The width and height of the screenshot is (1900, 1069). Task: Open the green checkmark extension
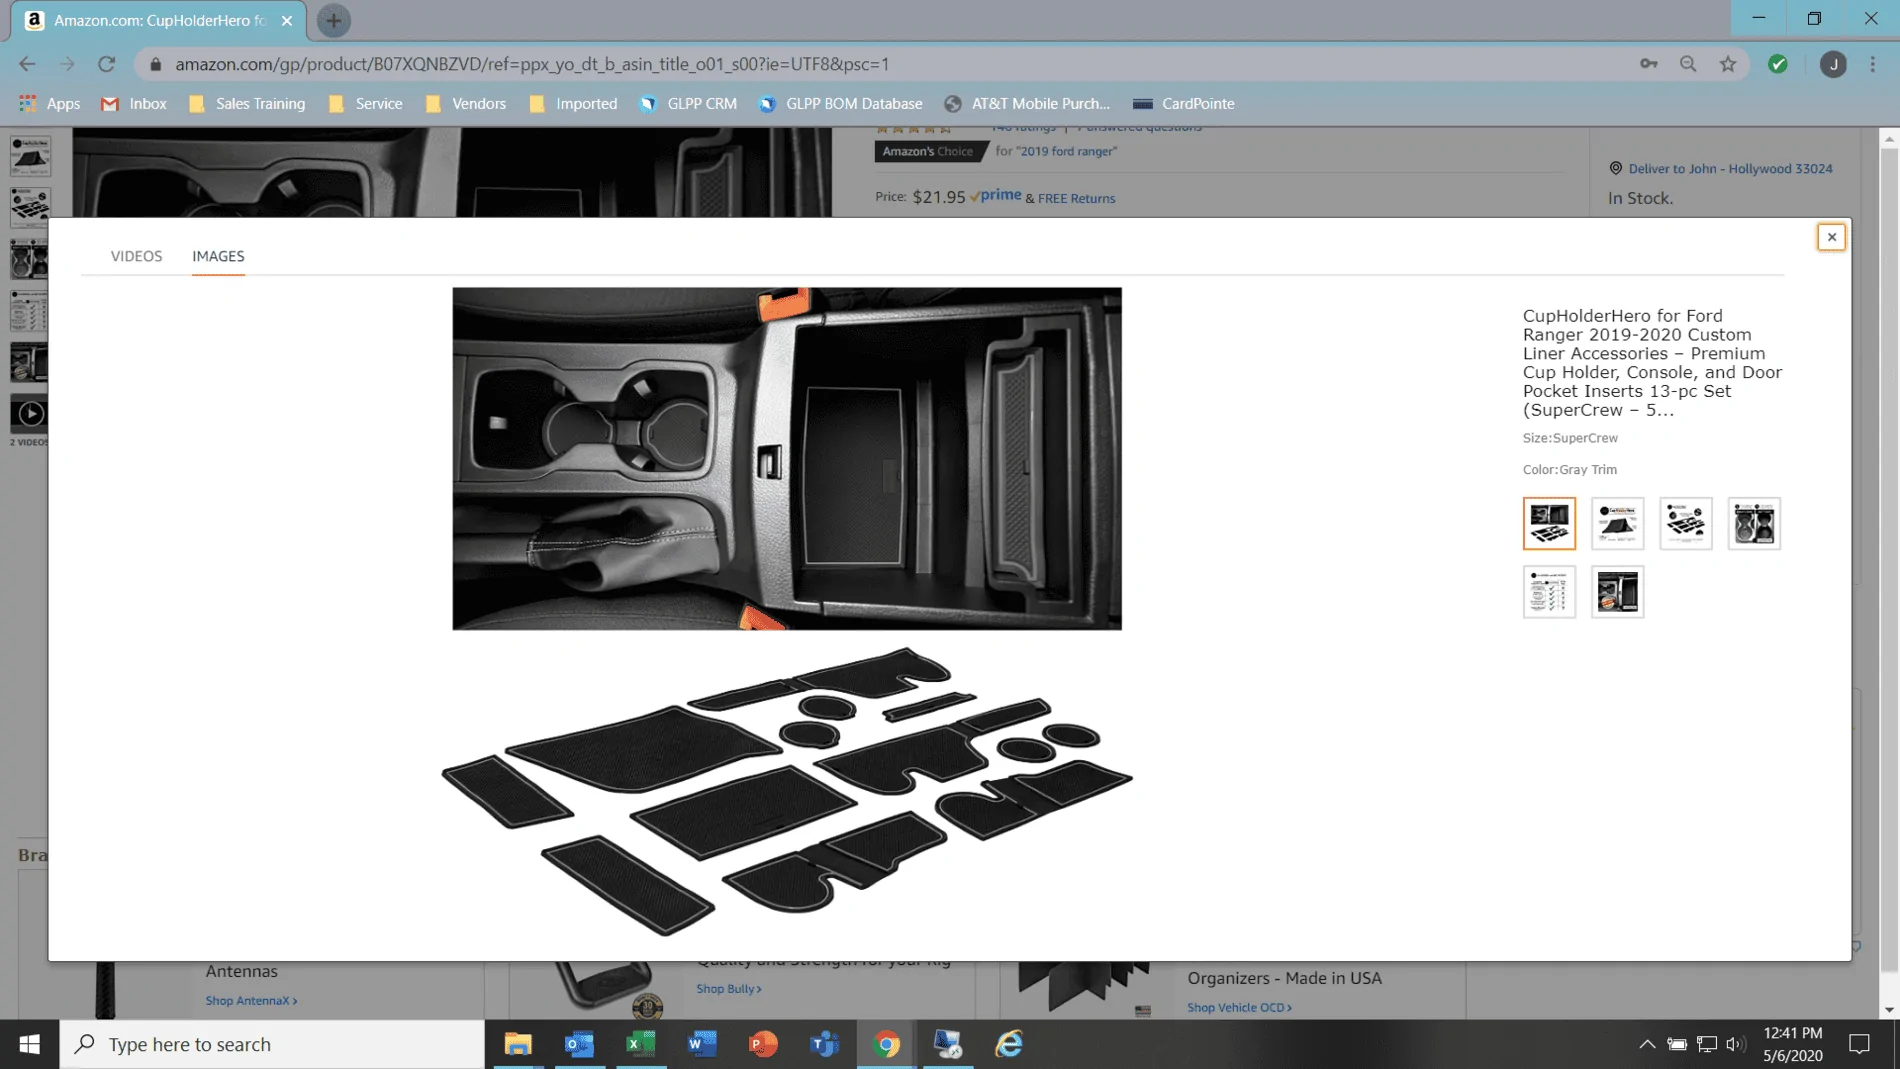tap(1778, 64)
